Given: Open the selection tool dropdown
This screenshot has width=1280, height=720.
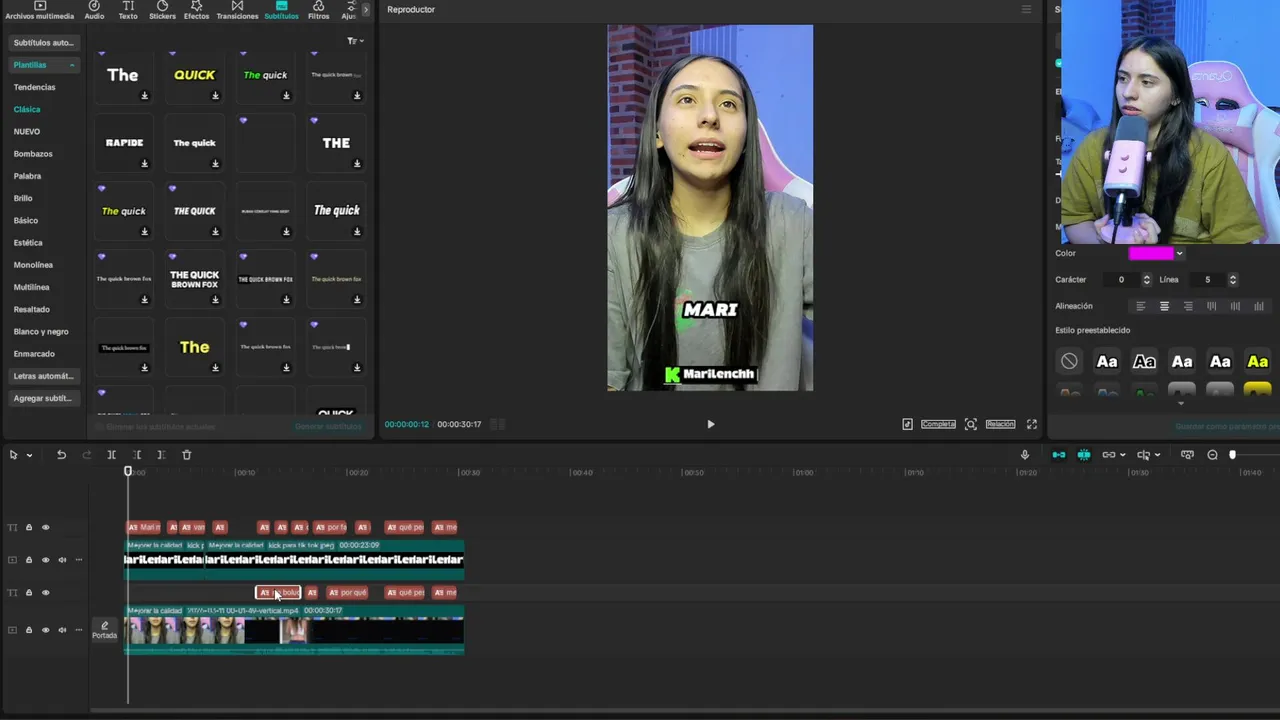Looking at the screenshot, I should click(x=29, y=455).
